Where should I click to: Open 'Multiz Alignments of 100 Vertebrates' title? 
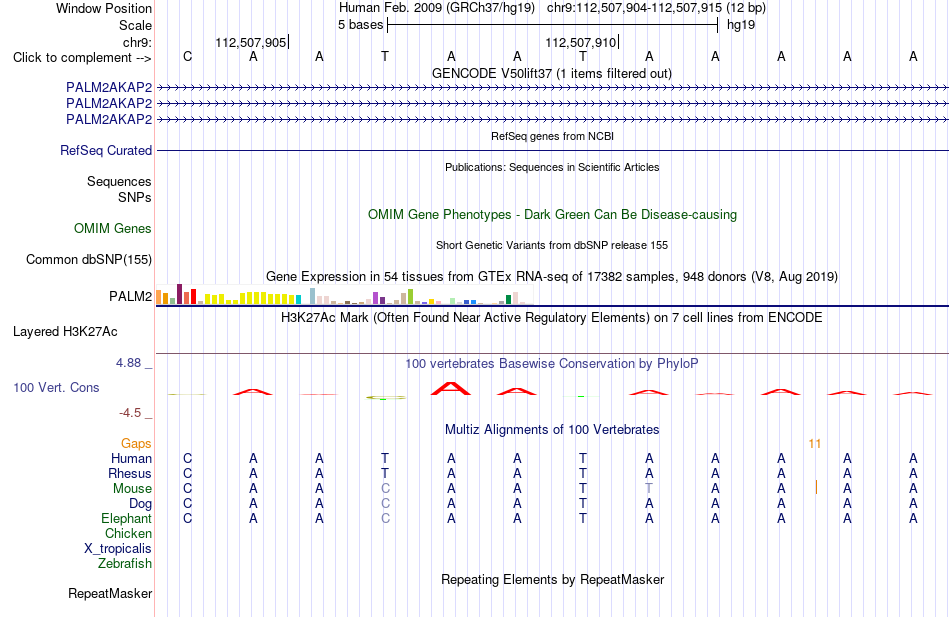552,430
